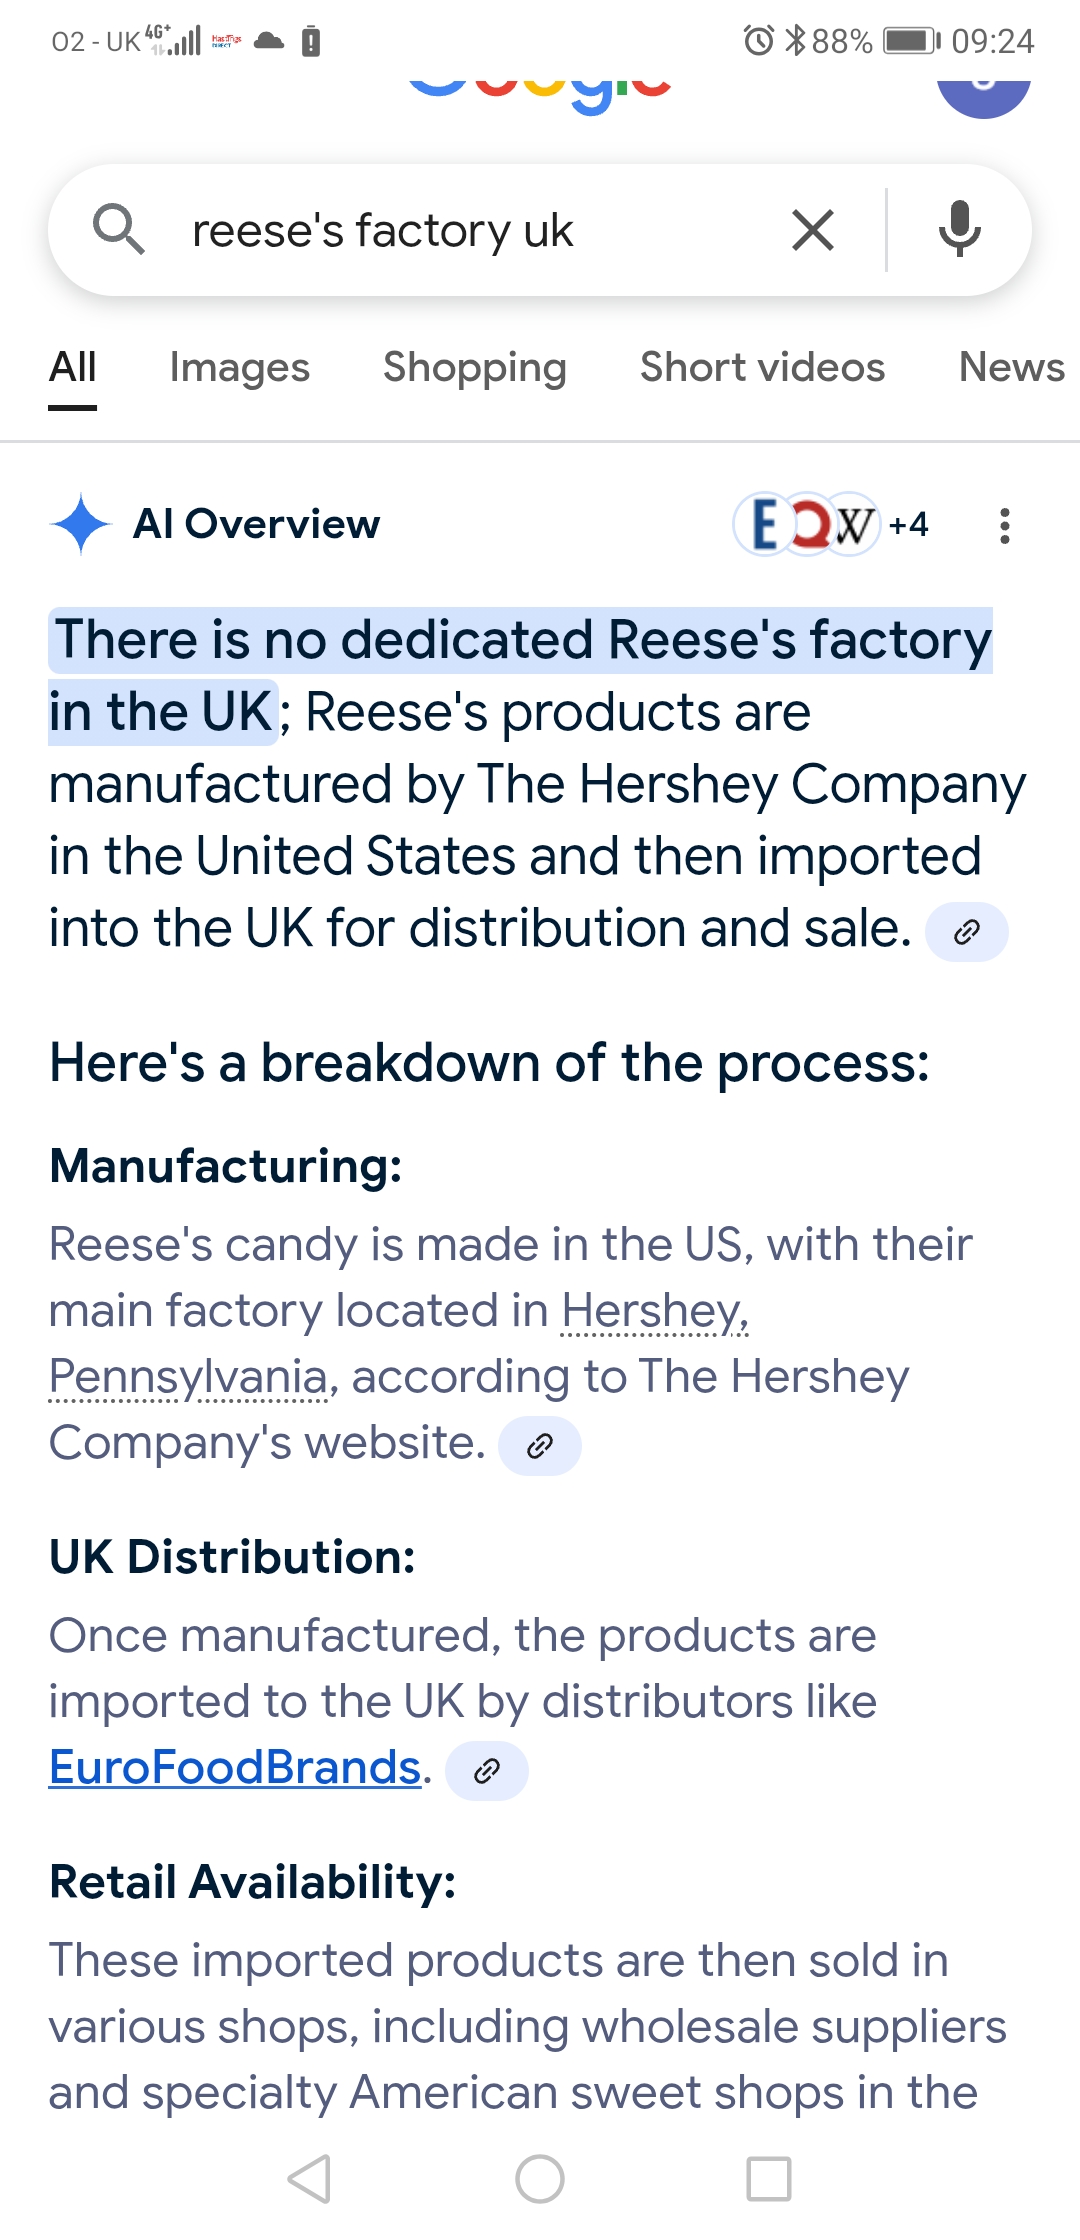The image size is (1080, 2240).
Task: Tap the search magnifier icon
Action: pos(119,230)
